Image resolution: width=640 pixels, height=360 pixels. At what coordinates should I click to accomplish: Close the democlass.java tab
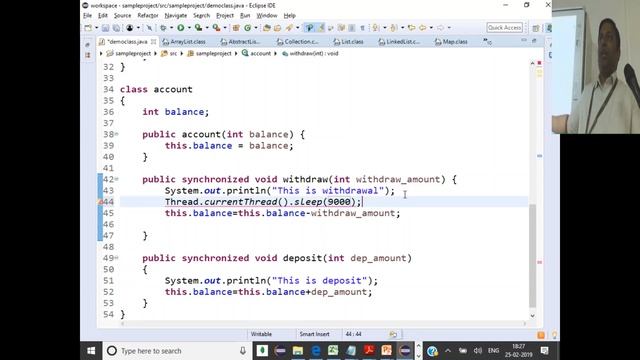[x=153, y=42]
